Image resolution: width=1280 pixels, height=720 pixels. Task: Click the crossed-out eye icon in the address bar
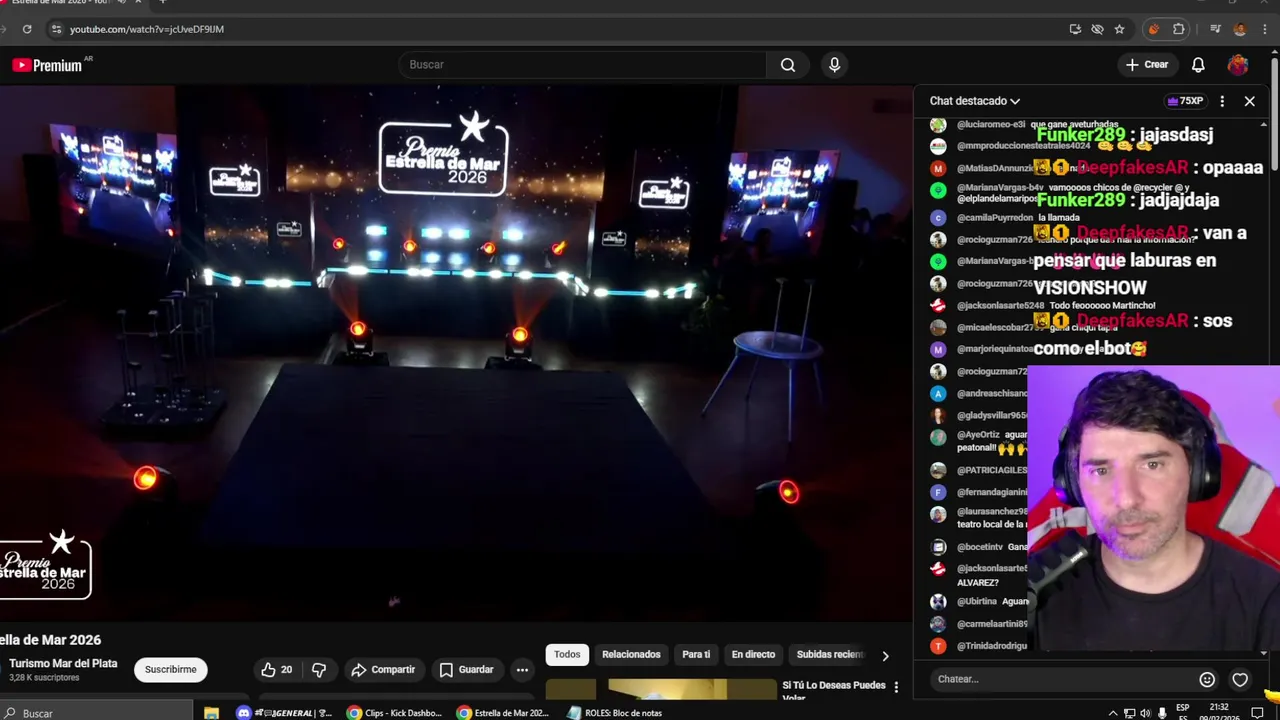point(1097,29)
